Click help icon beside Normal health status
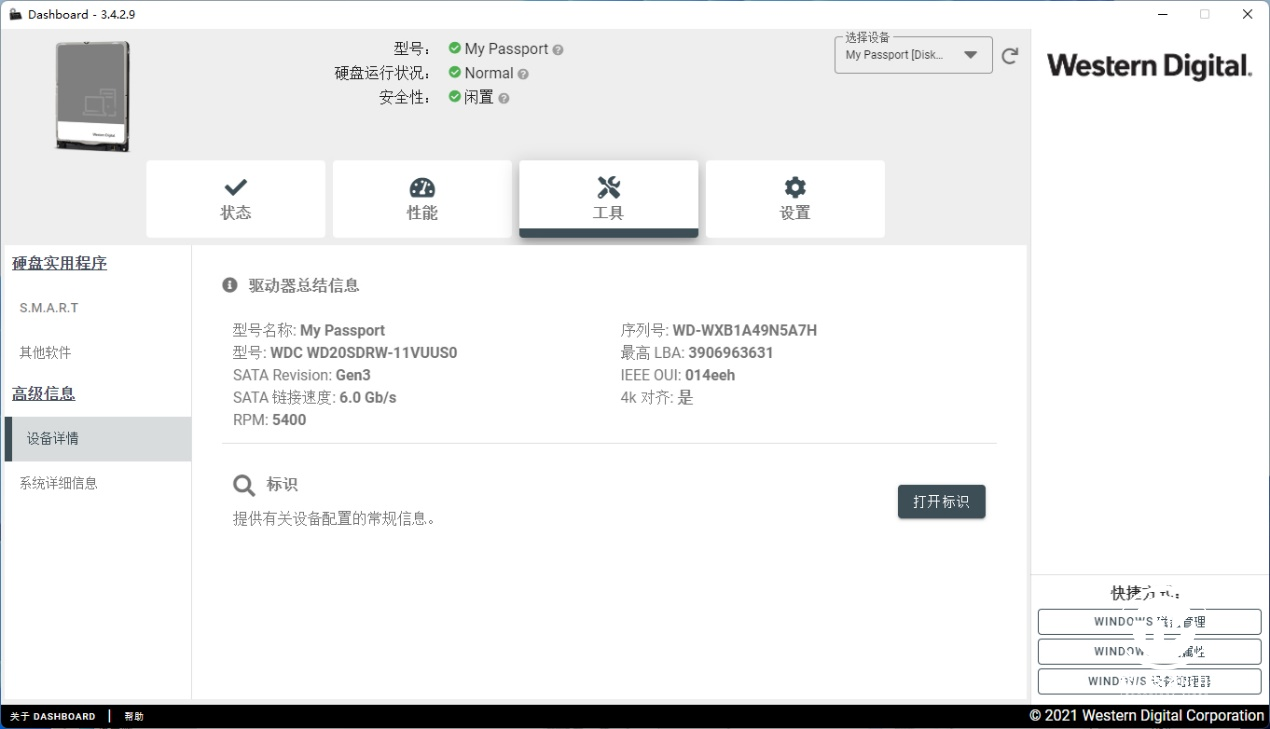Image resolution: width=1270 pixels, height=729 pixels. pos(523,74)
